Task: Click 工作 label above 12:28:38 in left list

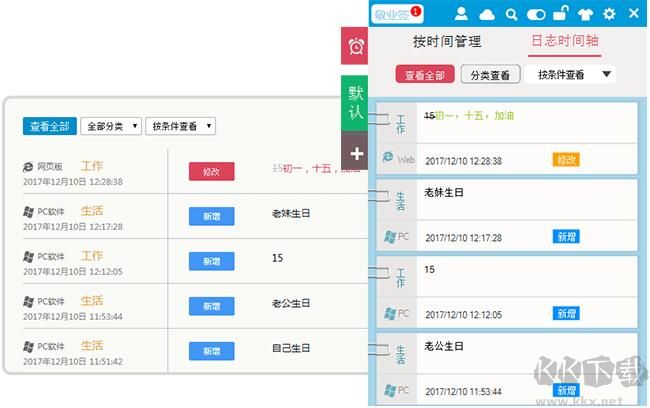Action: pos(92,166)
